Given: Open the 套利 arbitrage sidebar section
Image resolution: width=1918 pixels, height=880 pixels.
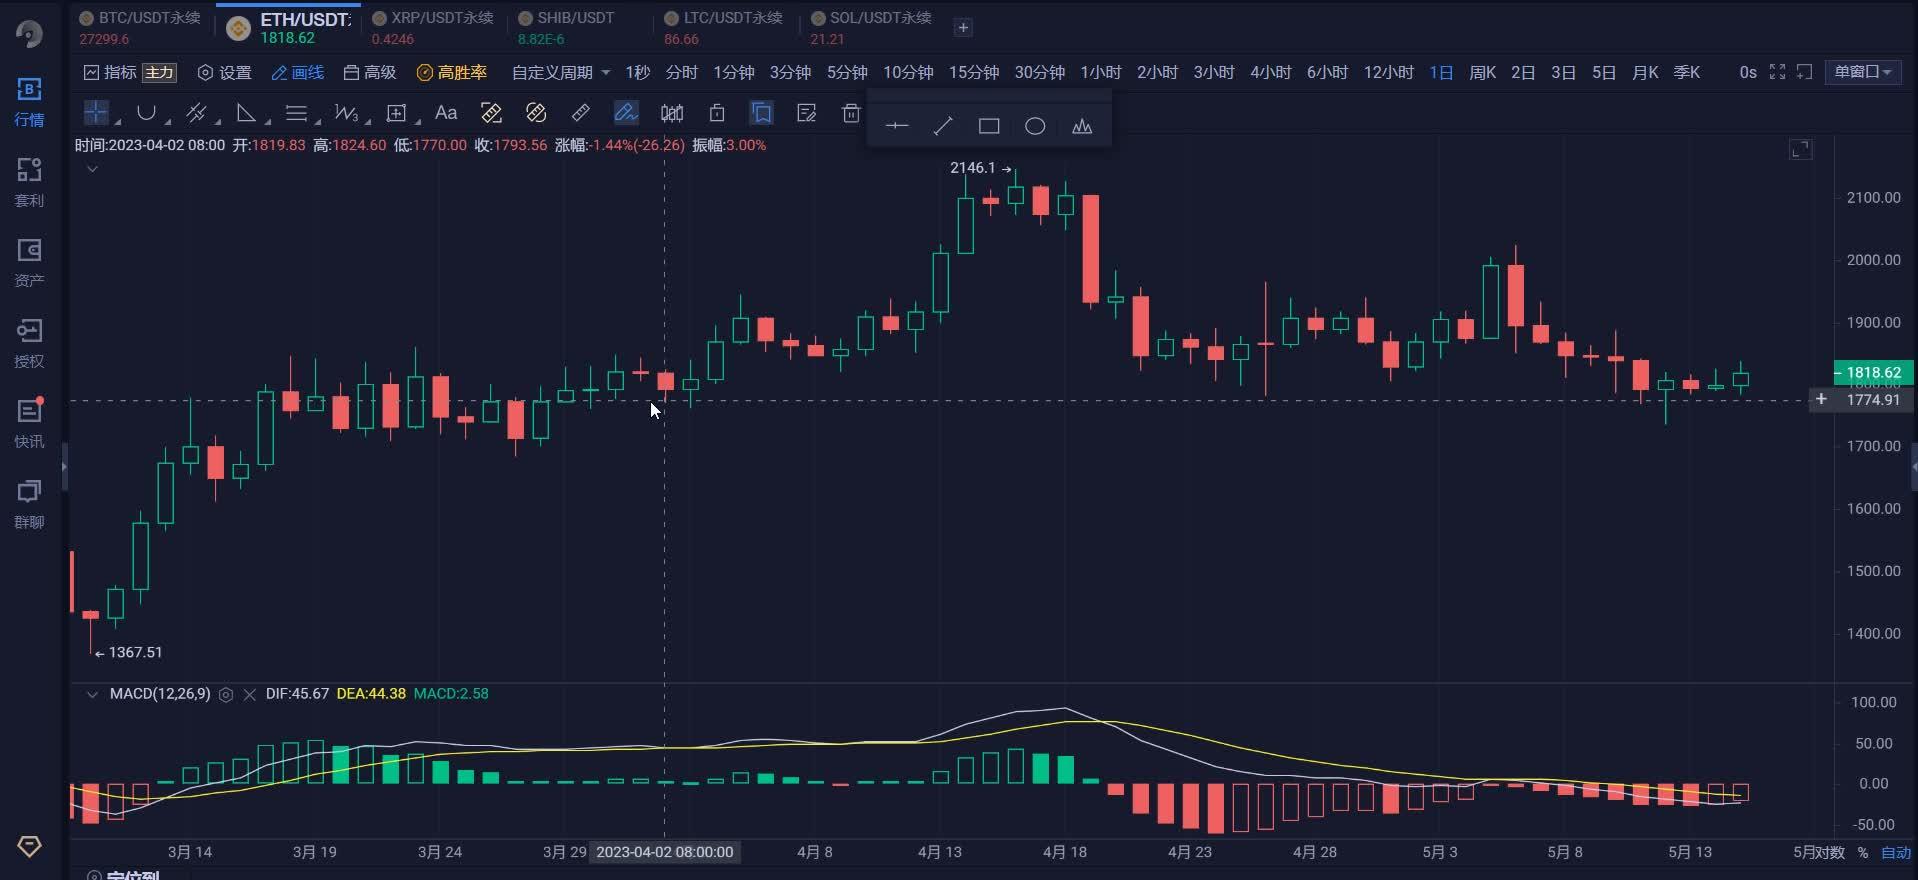Looking at the screenshot, I should coord(29,181).
